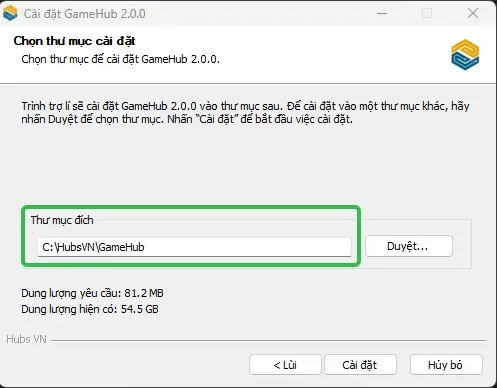Start installation with Cài đặt button
The width and height of the screenshot is (497, 388).
(x=360, y=365)
